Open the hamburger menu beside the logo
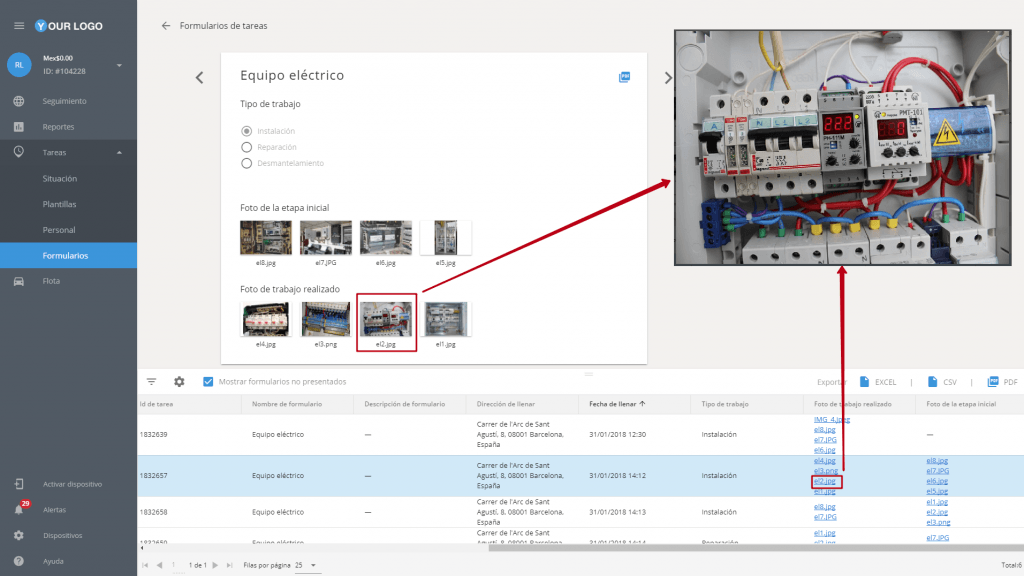Viewport: 1024px width, 576px height. tap(19, 25)
